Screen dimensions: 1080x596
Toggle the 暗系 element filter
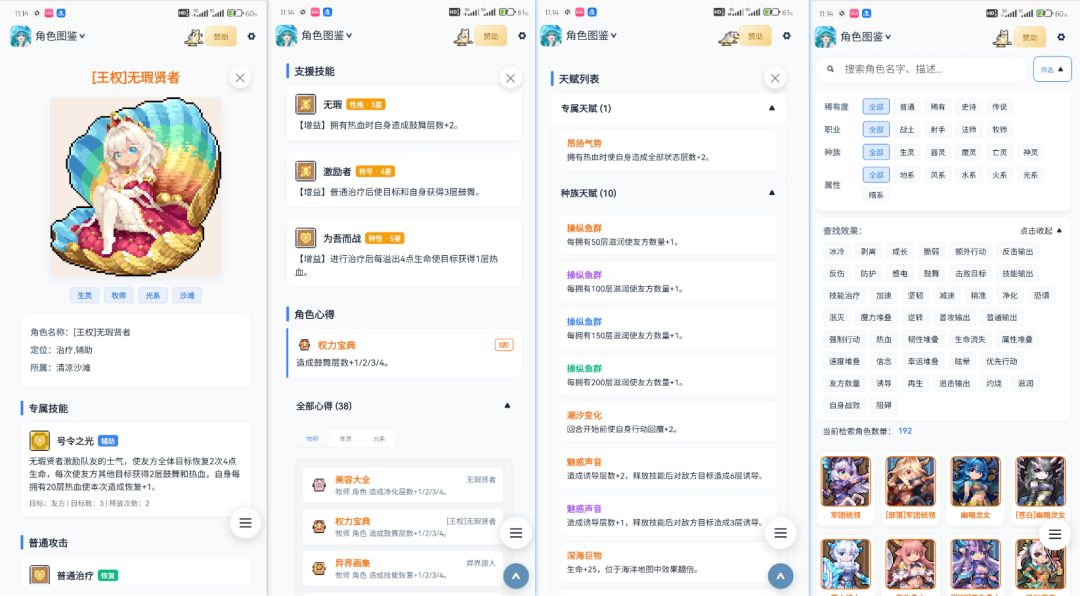(876, 195)
